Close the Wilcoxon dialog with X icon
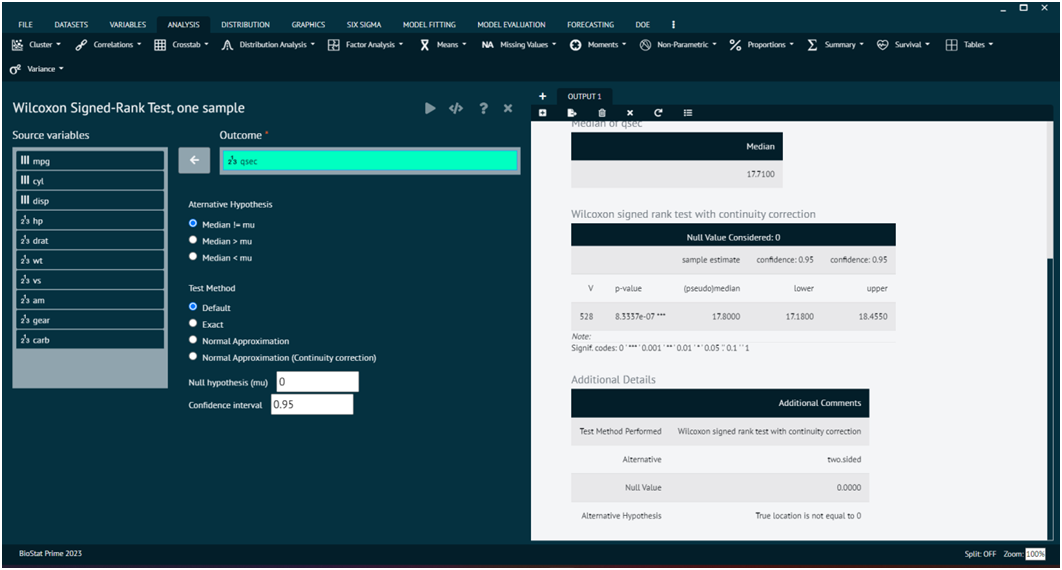1062x570 pixels. pyautogui.click(x=508, y=108)
